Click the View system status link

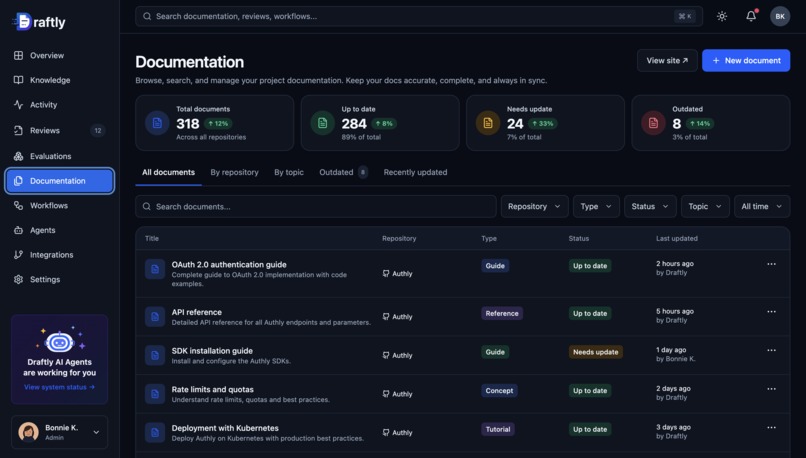pyautogui.click(x=60, y=388)
